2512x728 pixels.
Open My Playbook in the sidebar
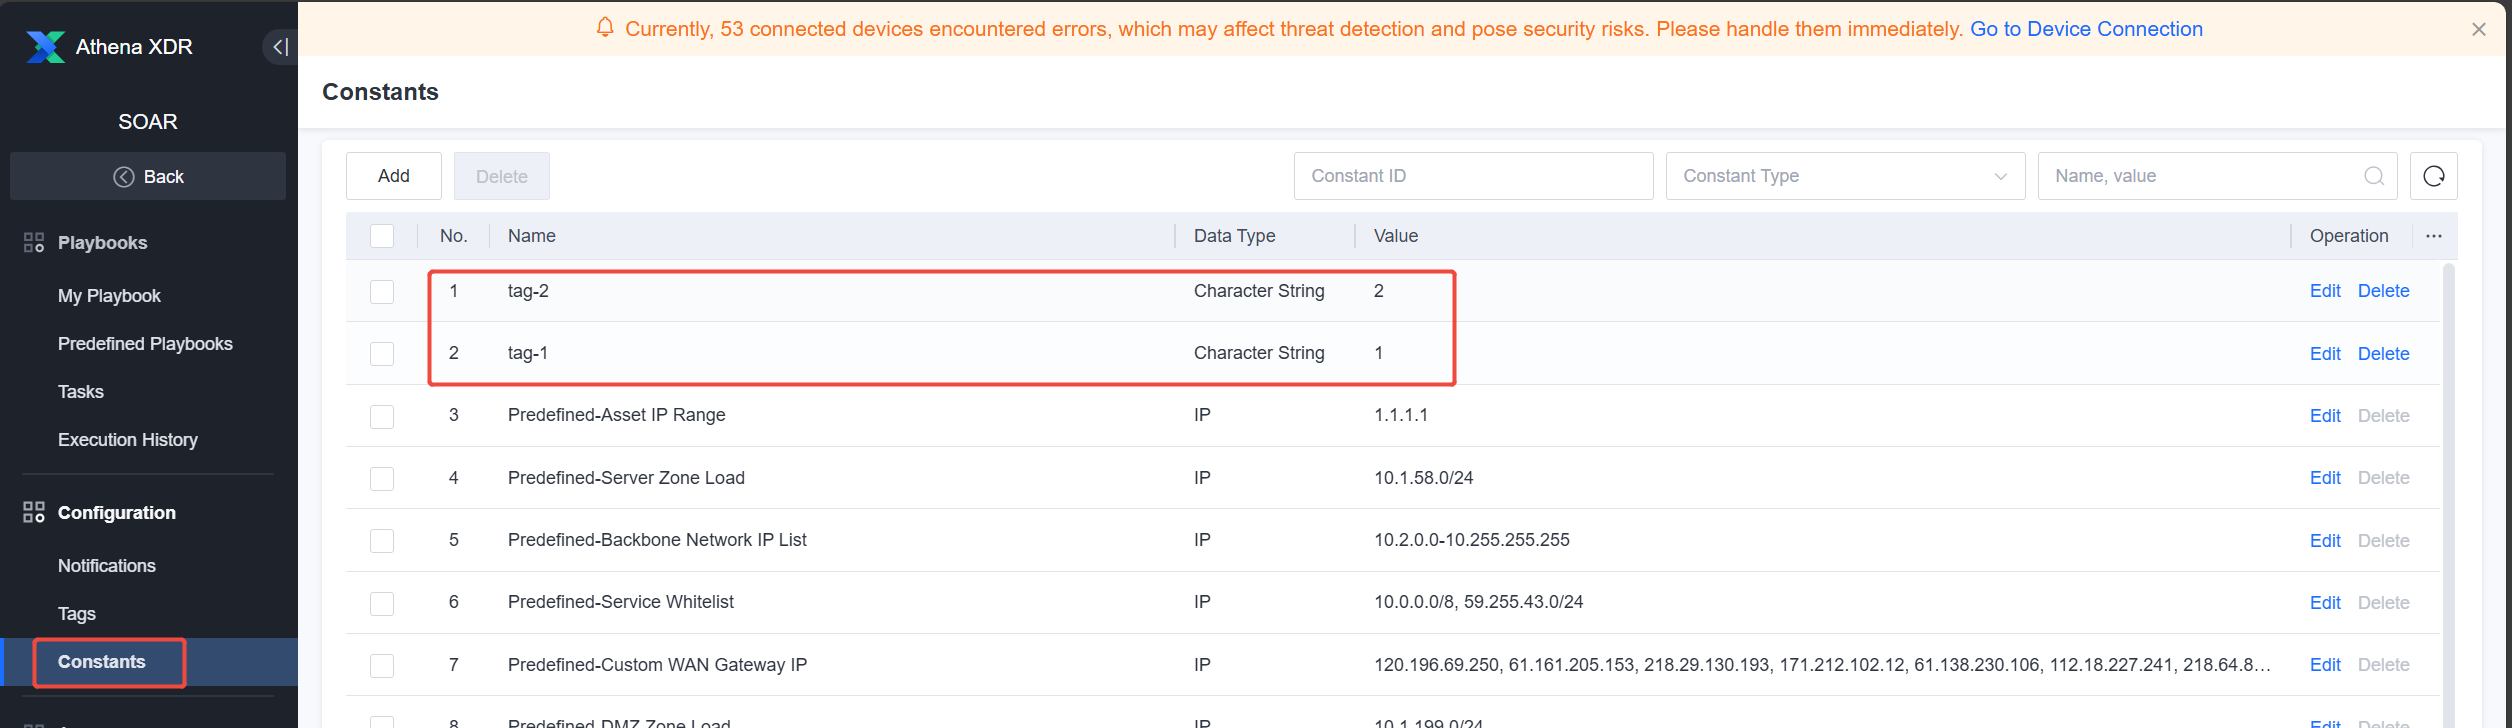[109, 296]
